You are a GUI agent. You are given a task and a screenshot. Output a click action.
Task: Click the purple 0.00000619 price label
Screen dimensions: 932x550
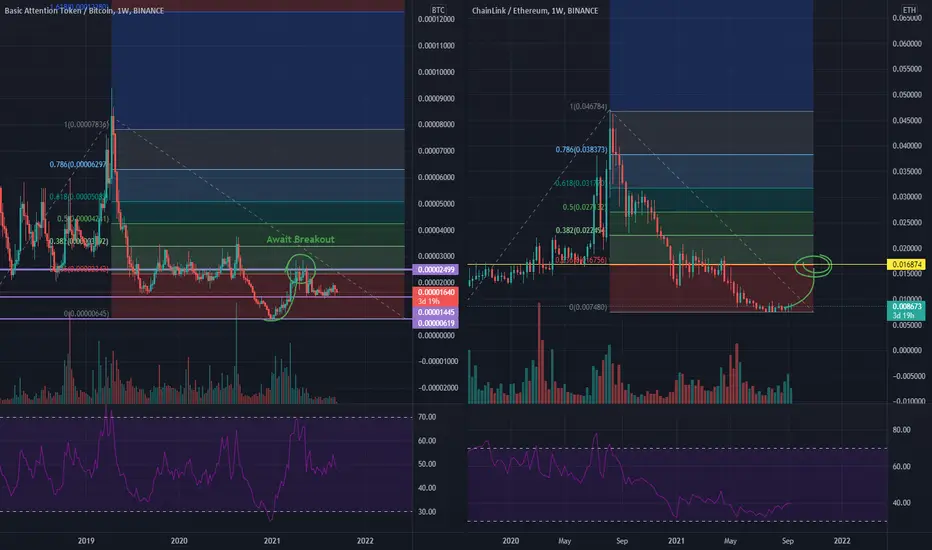(x=436, y=323)
